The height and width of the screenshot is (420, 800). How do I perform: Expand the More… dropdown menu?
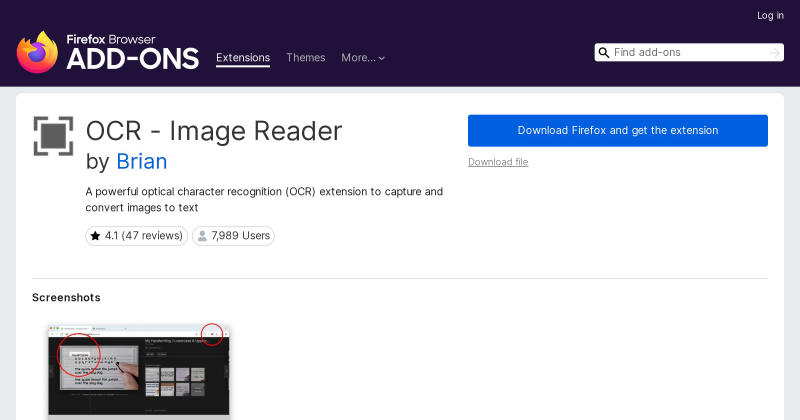(363, 58)
